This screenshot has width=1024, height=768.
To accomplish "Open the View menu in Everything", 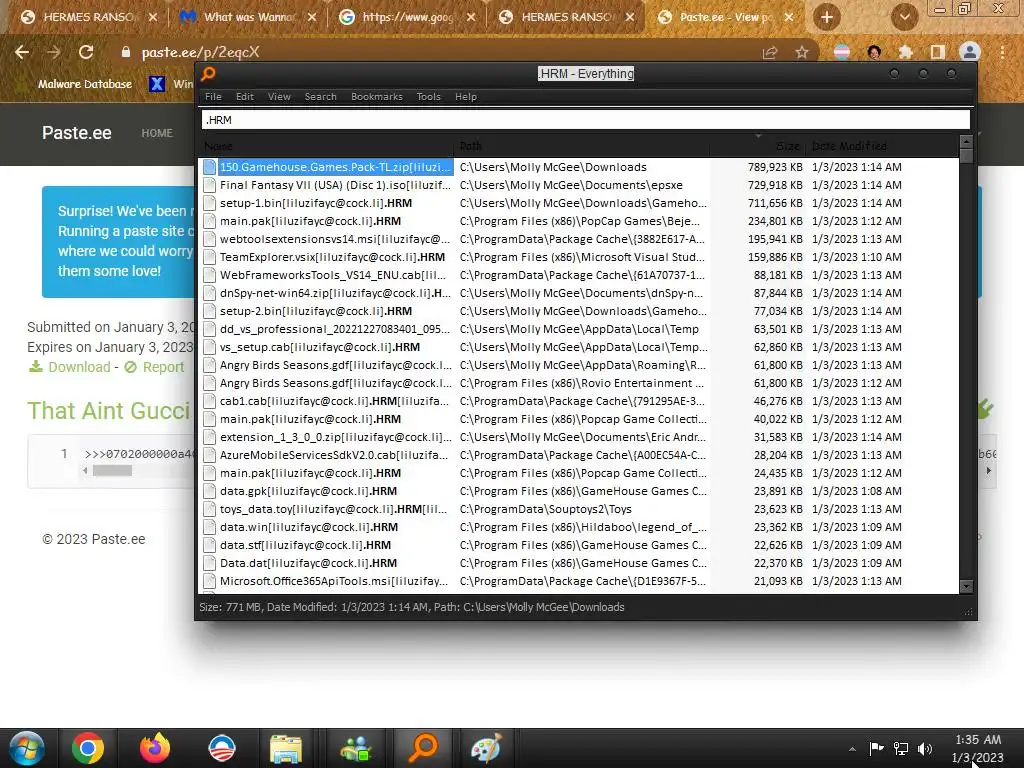I will point(279,97).
